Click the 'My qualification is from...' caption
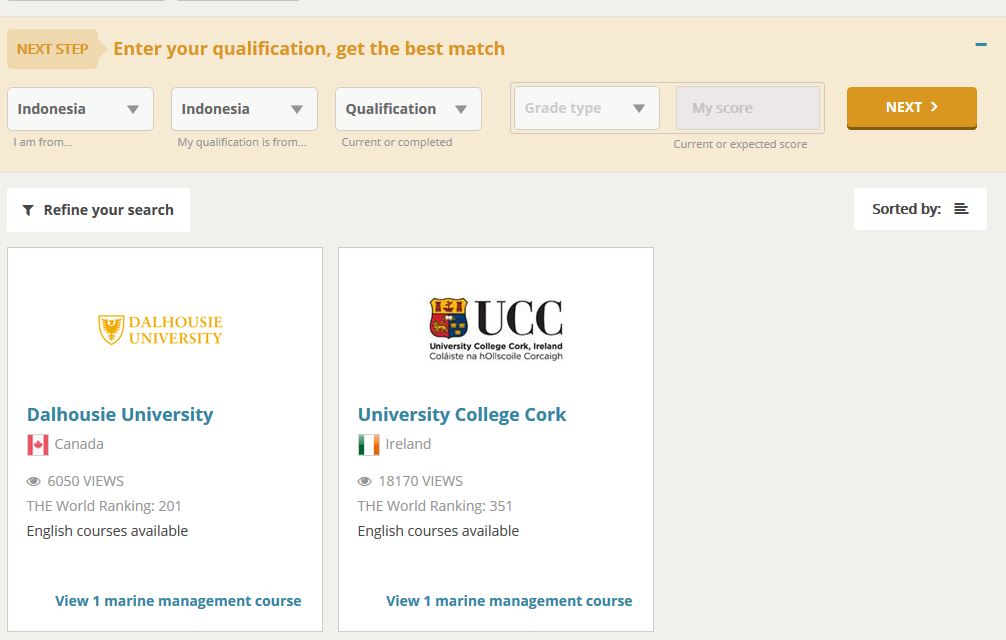This screenshot has height=640, width=1006. [x=242, y=142]
